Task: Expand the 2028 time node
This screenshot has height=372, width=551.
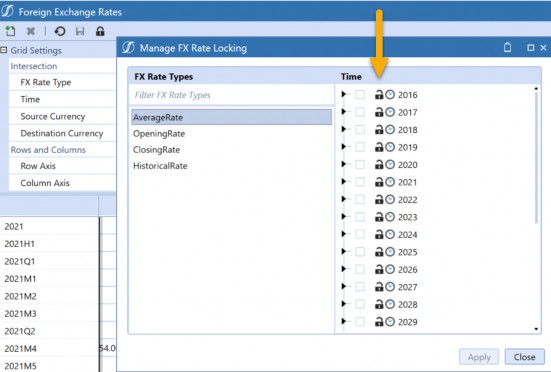Action: (x=344, y=304)
